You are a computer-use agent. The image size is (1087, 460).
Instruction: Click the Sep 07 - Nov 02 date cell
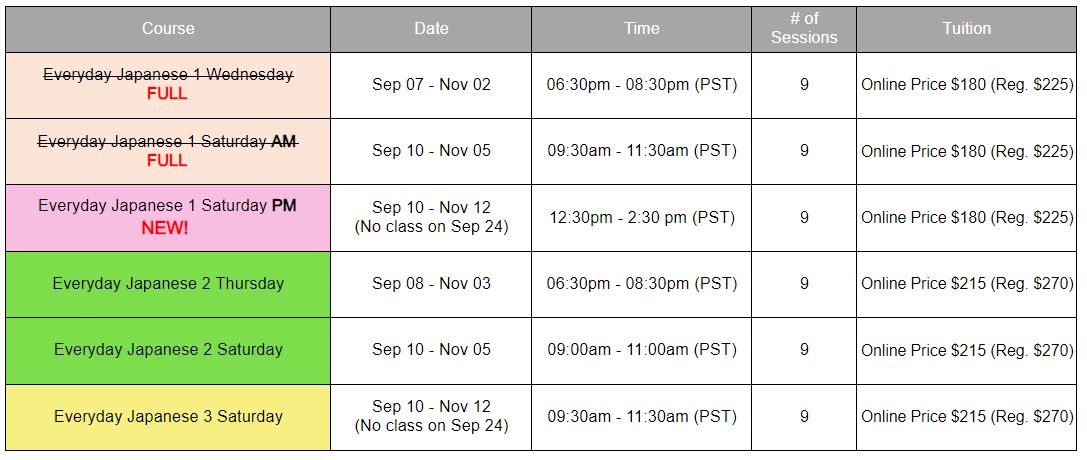tap(431, 85)
